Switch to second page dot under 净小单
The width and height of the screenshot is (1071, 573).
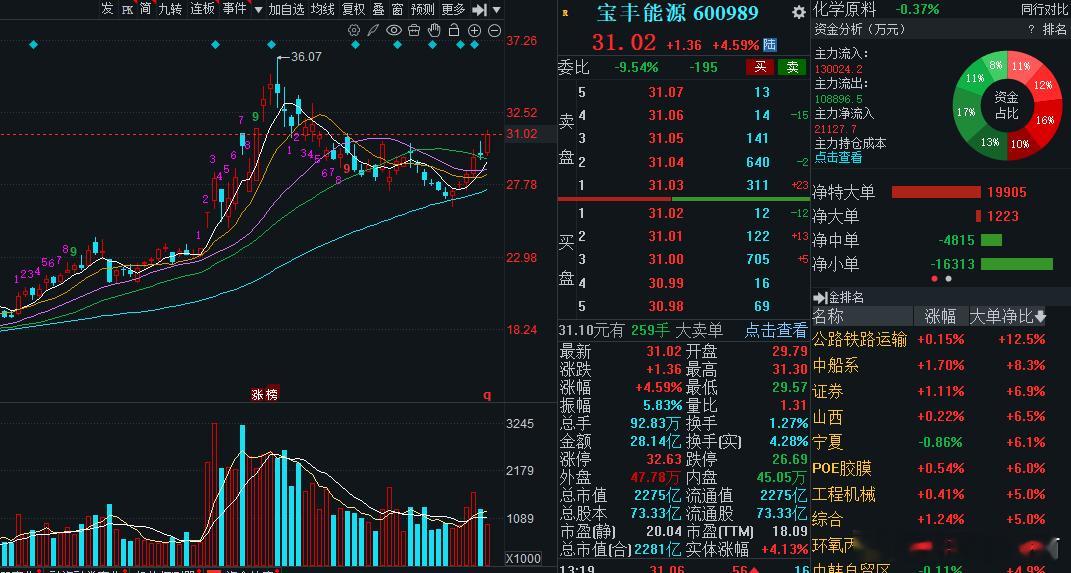pos(948,279)
